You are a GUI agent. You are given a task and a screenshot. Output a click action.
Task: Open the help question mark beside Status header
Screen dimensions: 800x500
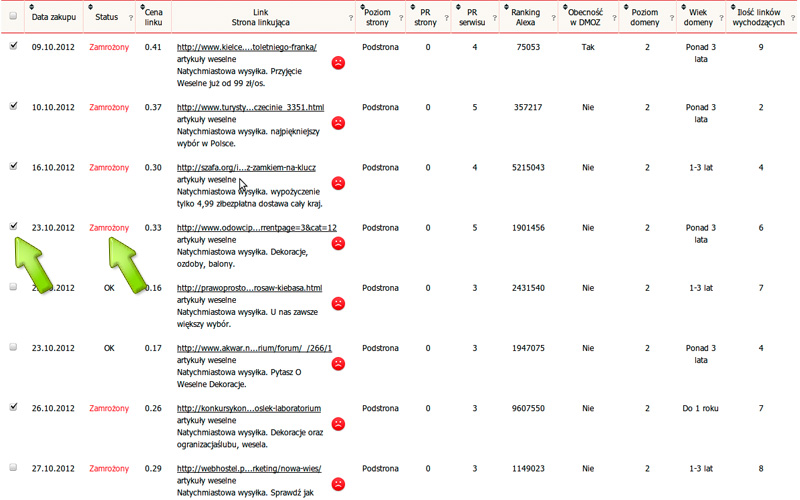(x=131, y=17)
